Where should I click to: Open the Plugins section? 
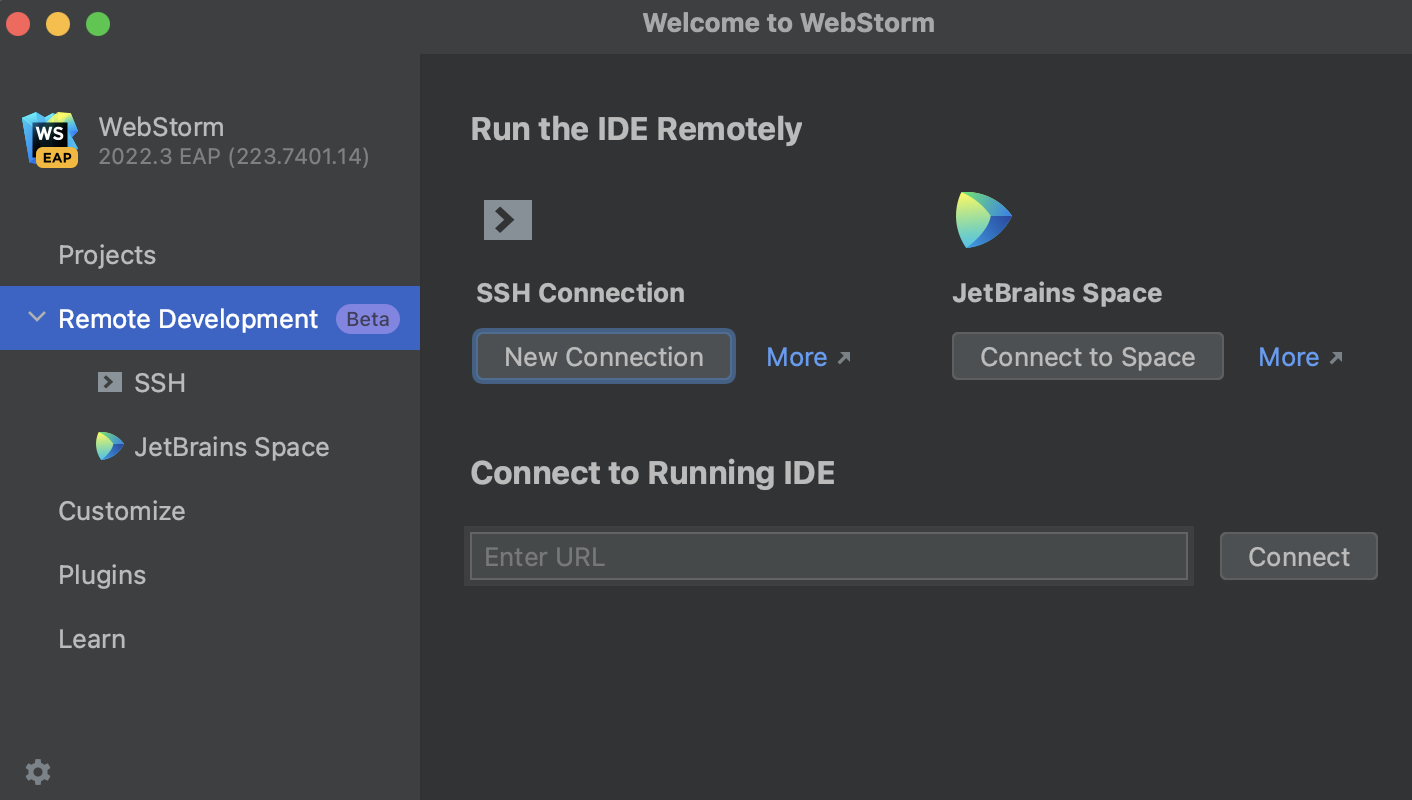tap(102, 574)
